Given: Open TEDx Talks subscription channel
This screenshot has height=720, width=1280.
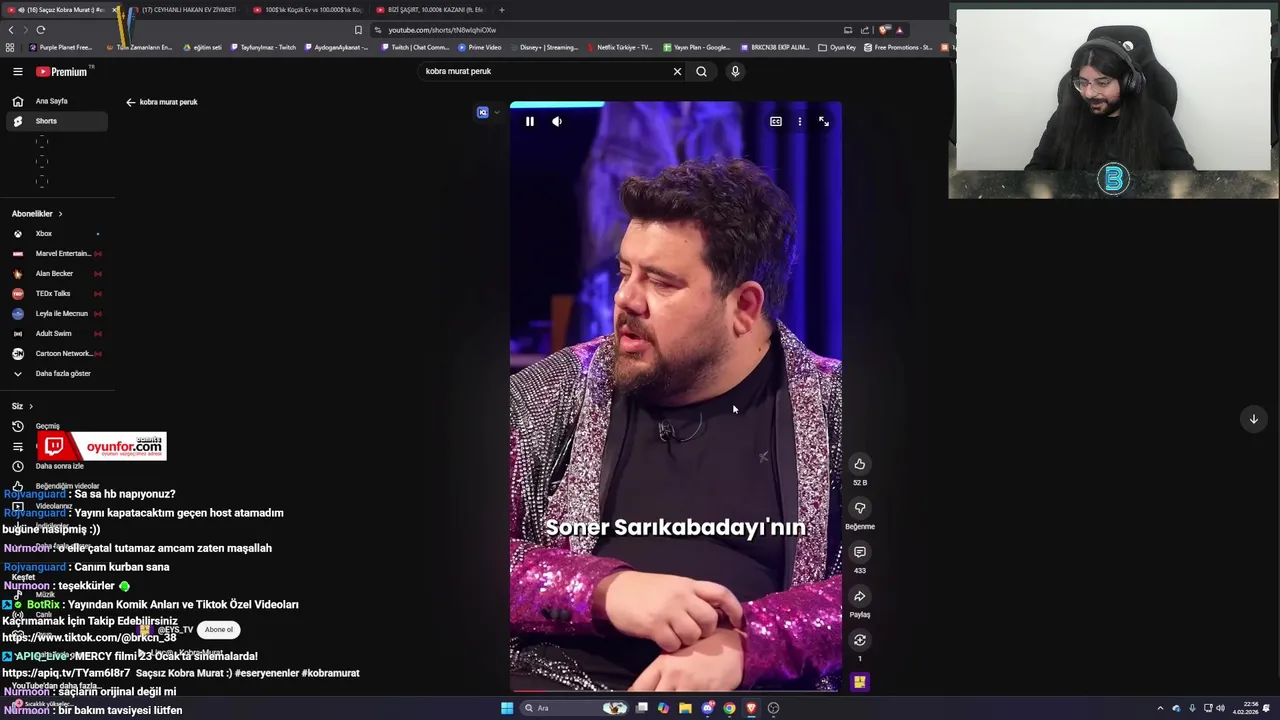Looking at the screenshot, I should (x=55, y=294).
